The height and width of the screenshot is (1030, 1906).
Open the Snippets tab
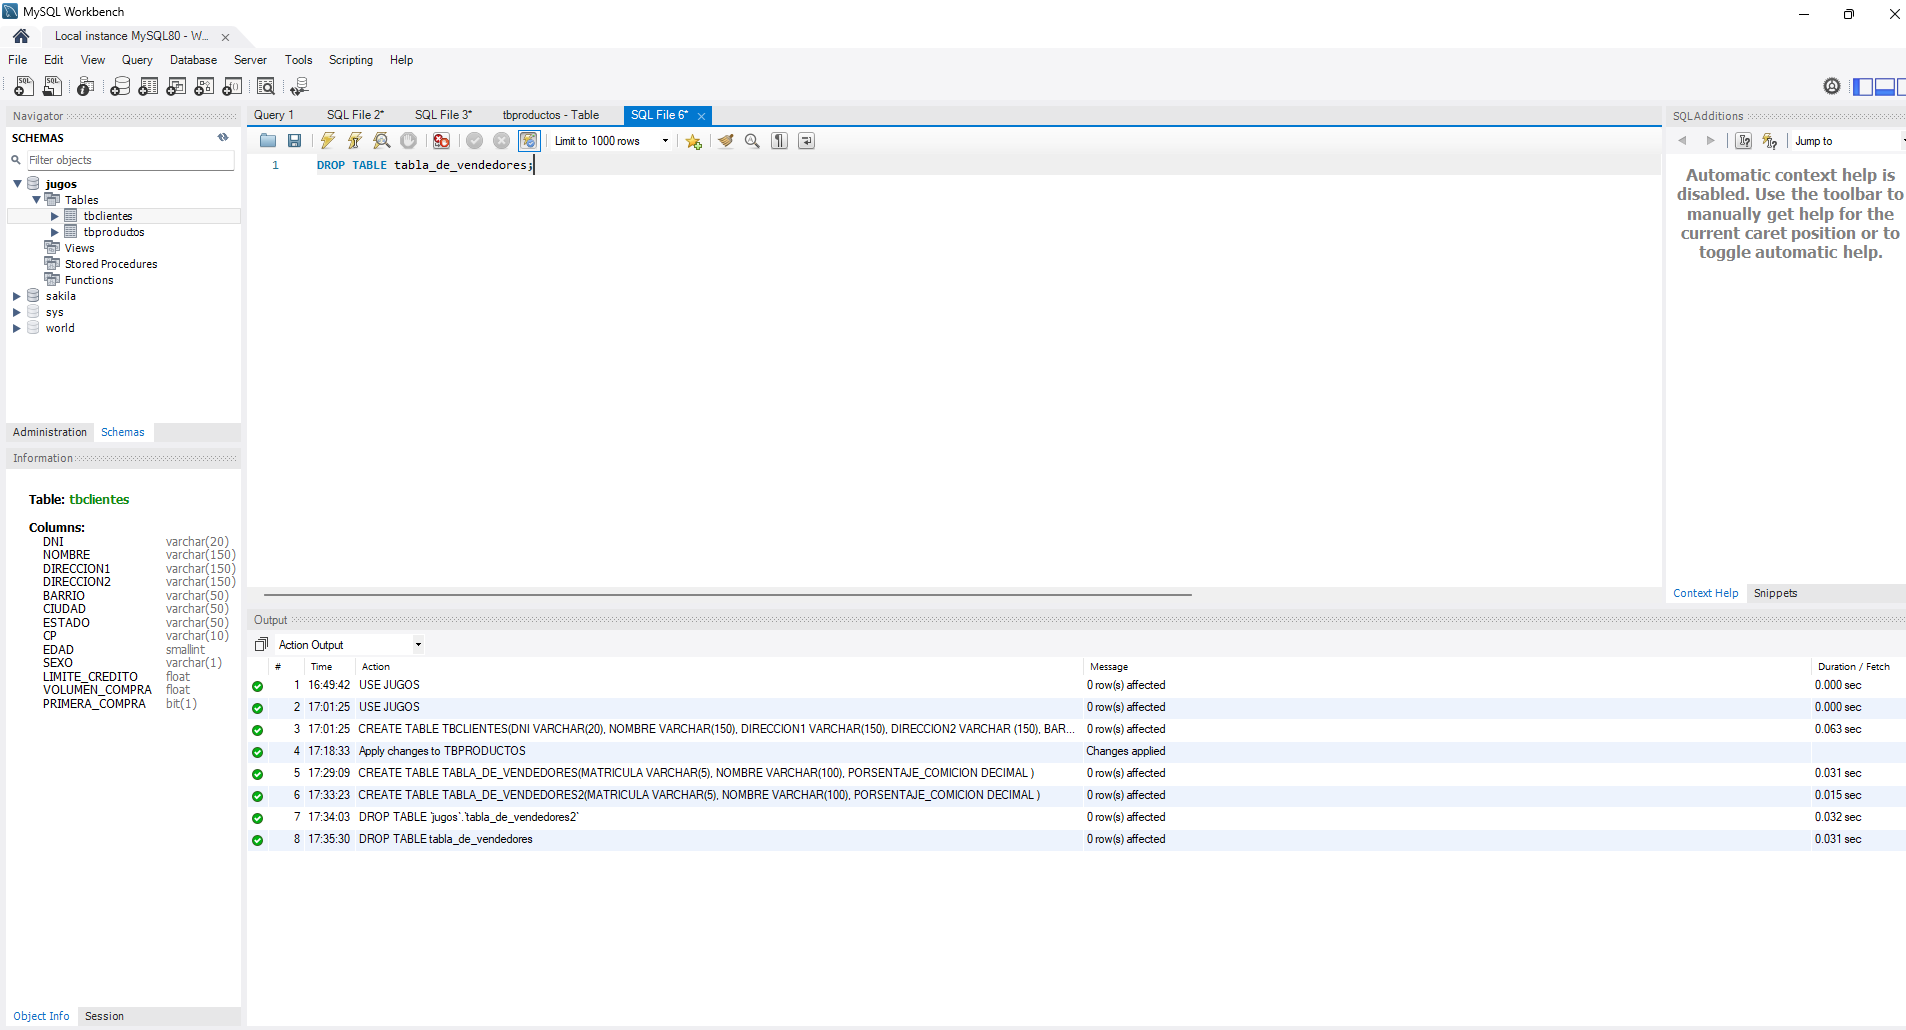click(1775, 593)
